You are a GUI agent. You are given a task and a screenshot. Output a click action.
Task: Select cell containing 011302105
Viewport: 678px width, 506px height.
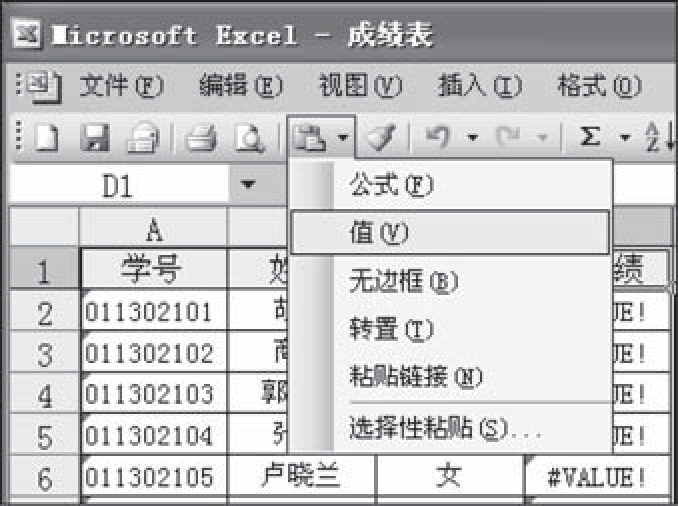(x=154, y=476)
